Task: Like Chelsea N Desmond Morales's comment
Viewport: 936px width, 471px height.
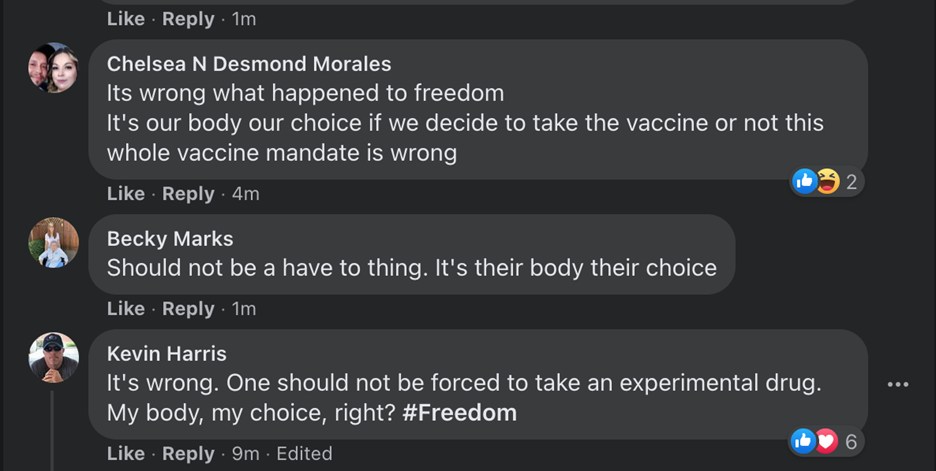Action: tap(126, 194)
